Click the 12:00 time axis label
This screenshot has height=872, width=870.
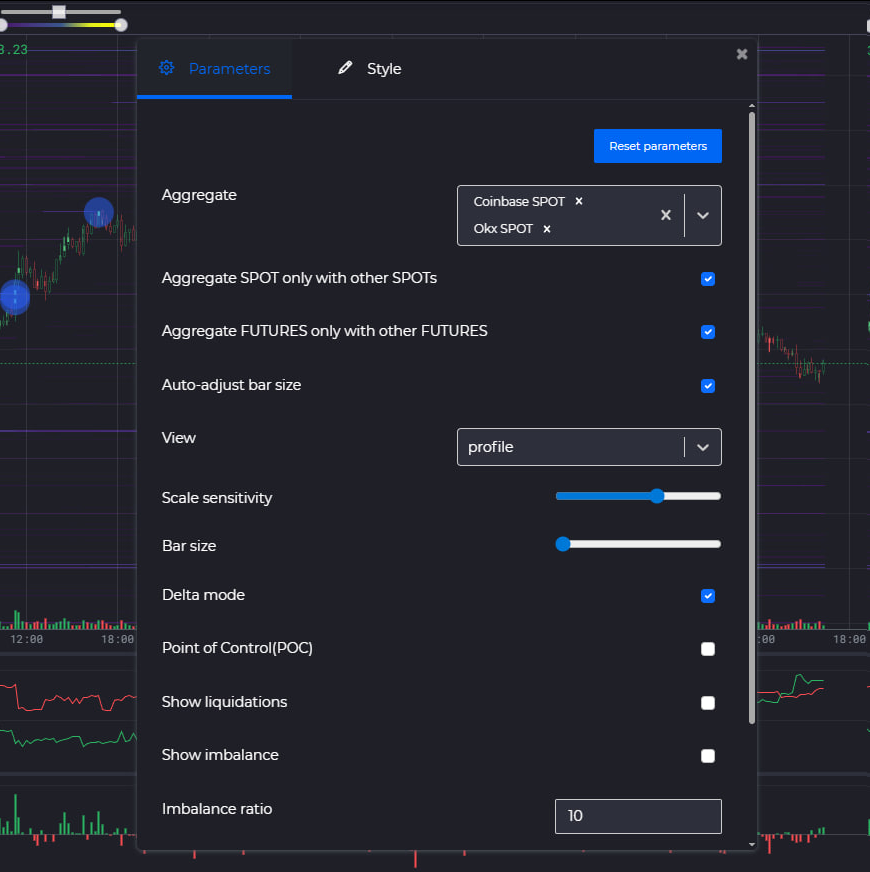tap(26, 640)
